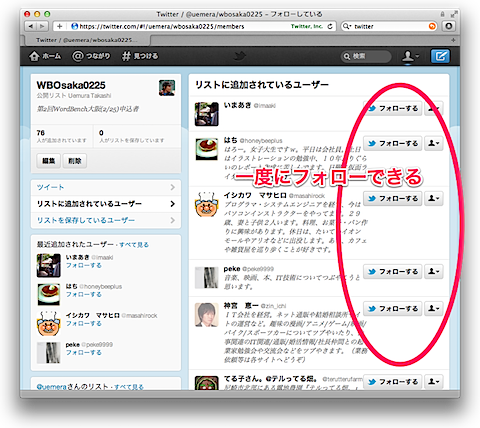Follow はち in the sidebar list
The image size is (480, 428).
pos(84,294)
